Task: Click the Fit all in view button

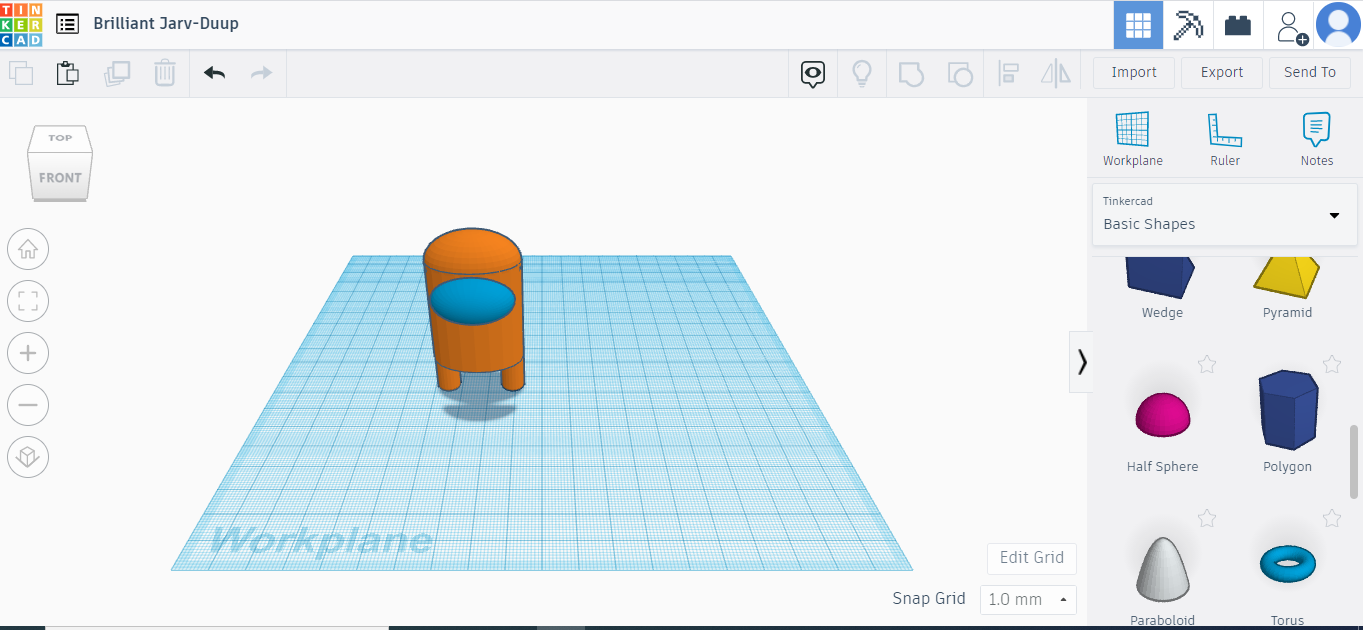Action: [28, 301]
